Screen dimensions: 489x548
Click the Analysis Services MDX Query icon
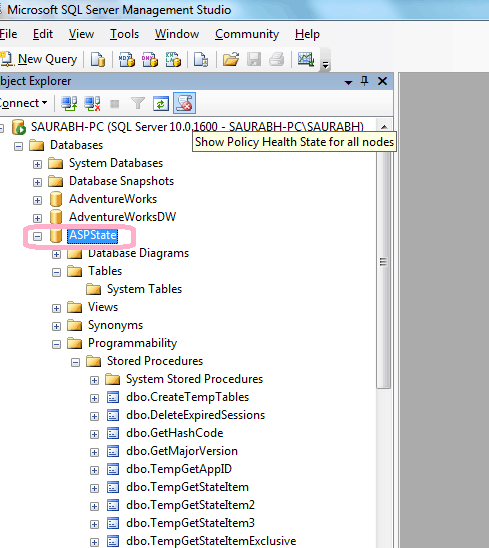pyautogui.click(x=127, y=59)
